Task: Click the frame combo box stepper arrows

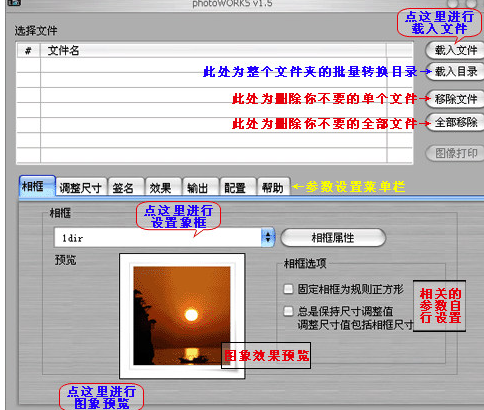Action: pyautogui.click(x=268, y=237)
